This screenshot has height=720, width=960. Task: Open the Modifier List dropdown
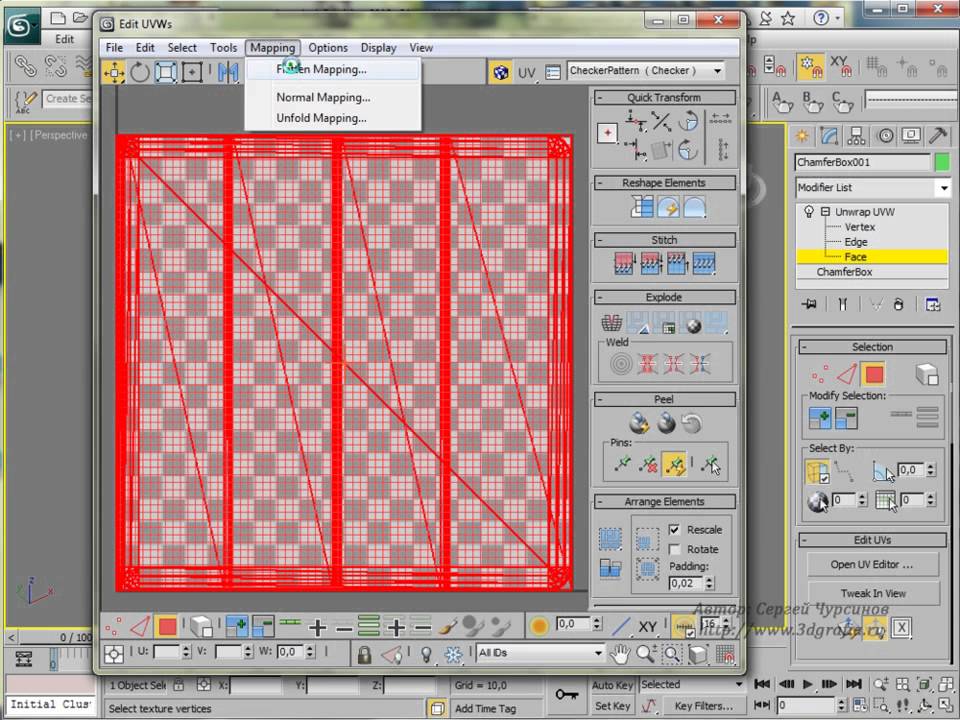pos(943,188)
